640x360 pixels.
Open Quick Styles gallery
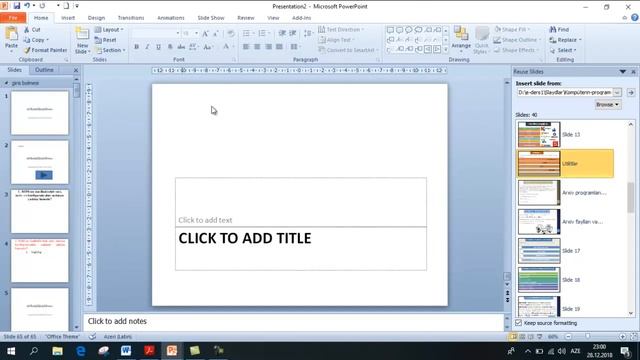[482, 40]
